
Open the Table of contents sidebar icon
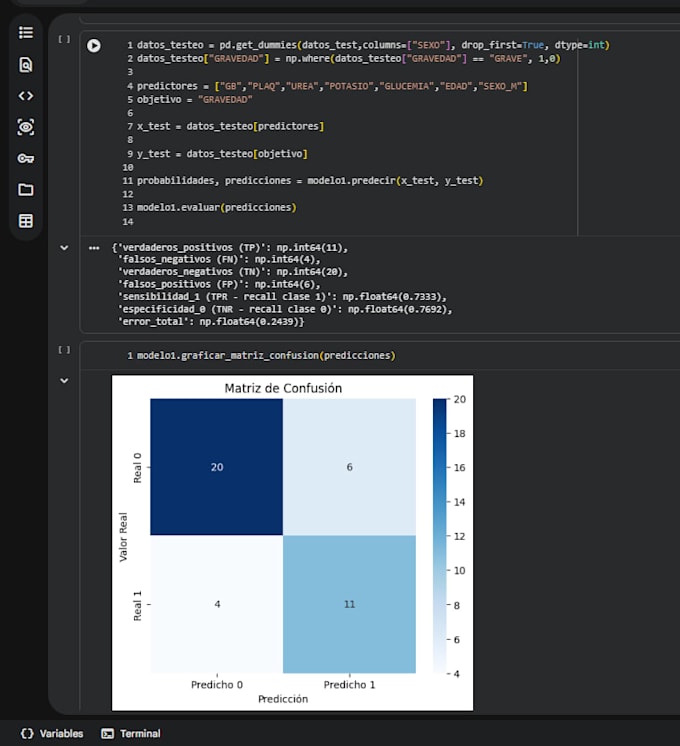click(26, 33)
